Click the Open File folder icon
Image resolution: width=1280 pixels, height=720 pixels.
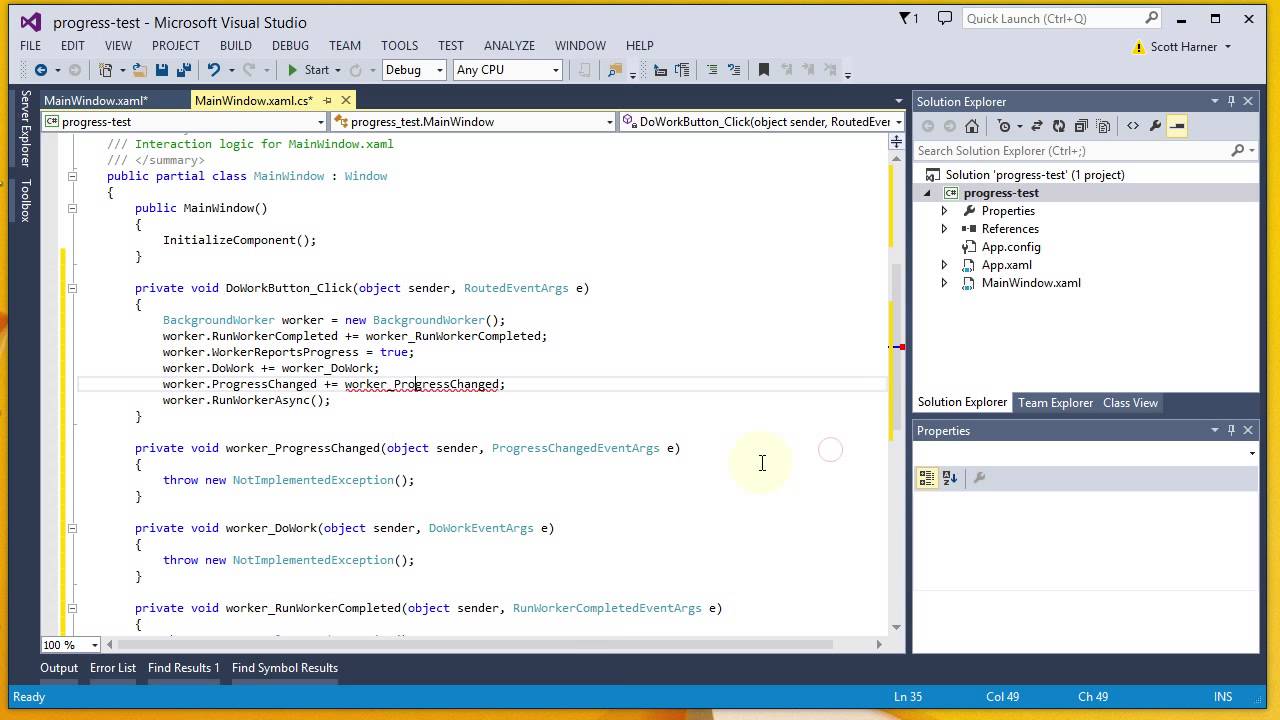(139, 70)
